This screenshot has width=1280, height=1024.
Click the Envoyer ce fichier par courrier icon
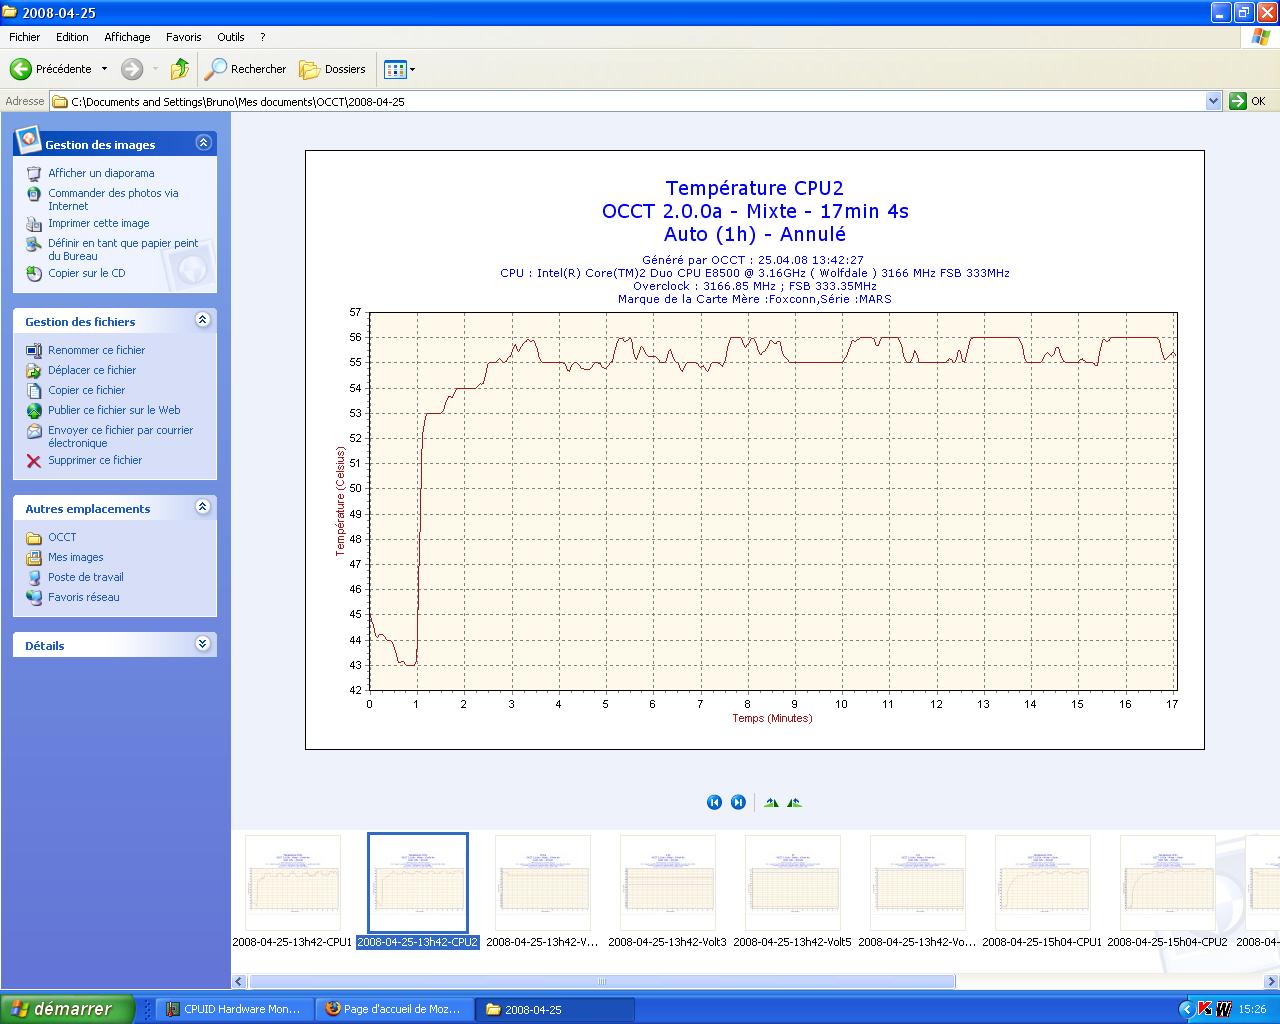click(34, 431)
